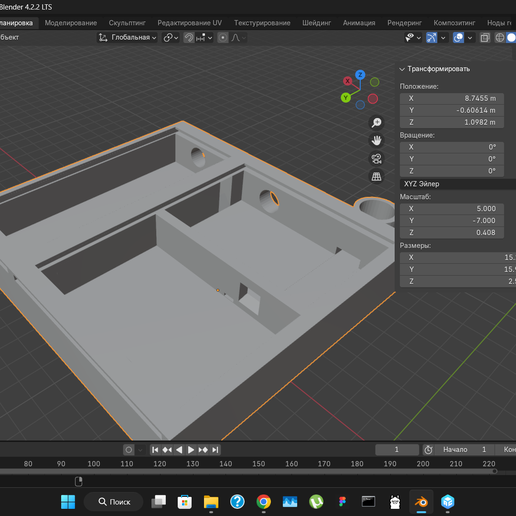Open the Скульптинг workspace tab
The width and height of the screenshot is (516, 516).
pyautogui.click(x=127, y=23)
